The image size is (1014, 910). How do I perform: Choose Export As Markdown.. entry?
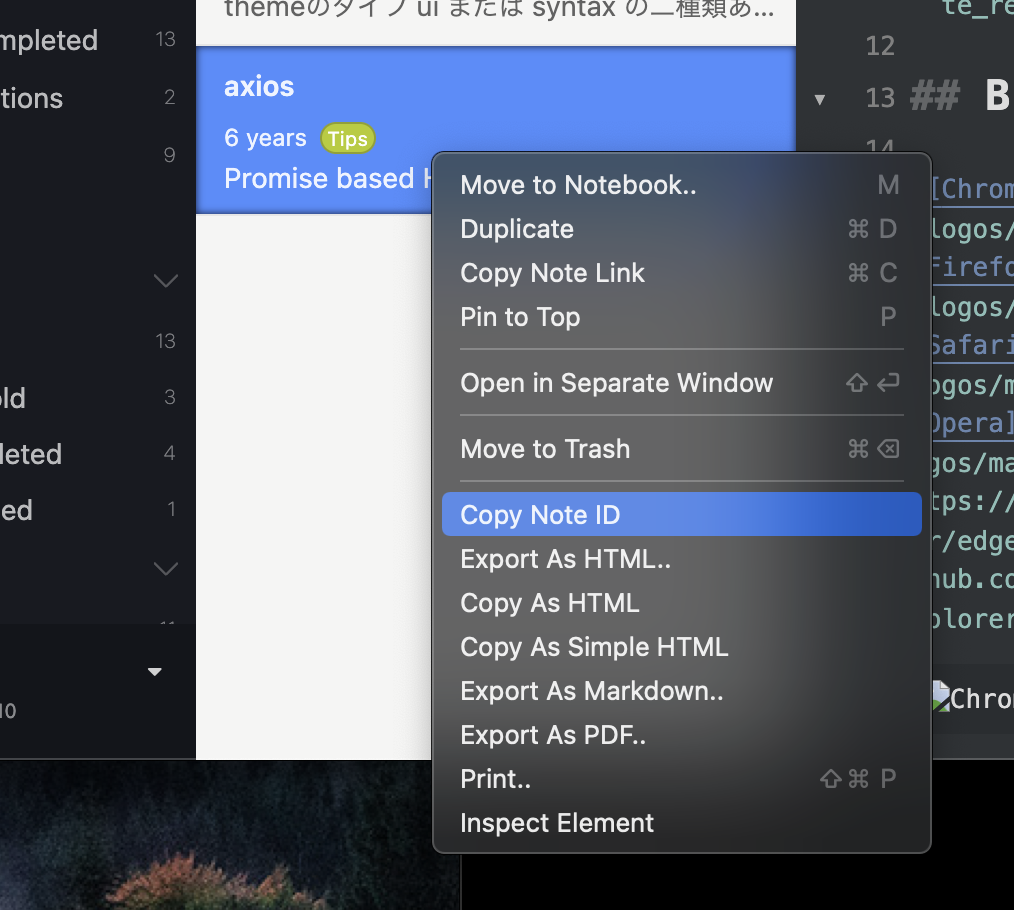(x=682, y=691)
